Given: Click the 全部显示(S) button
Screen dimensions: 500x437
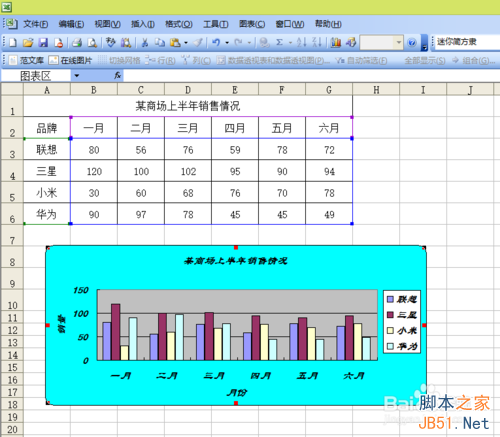Looking at the screenshot, I should tap(425, 60).
